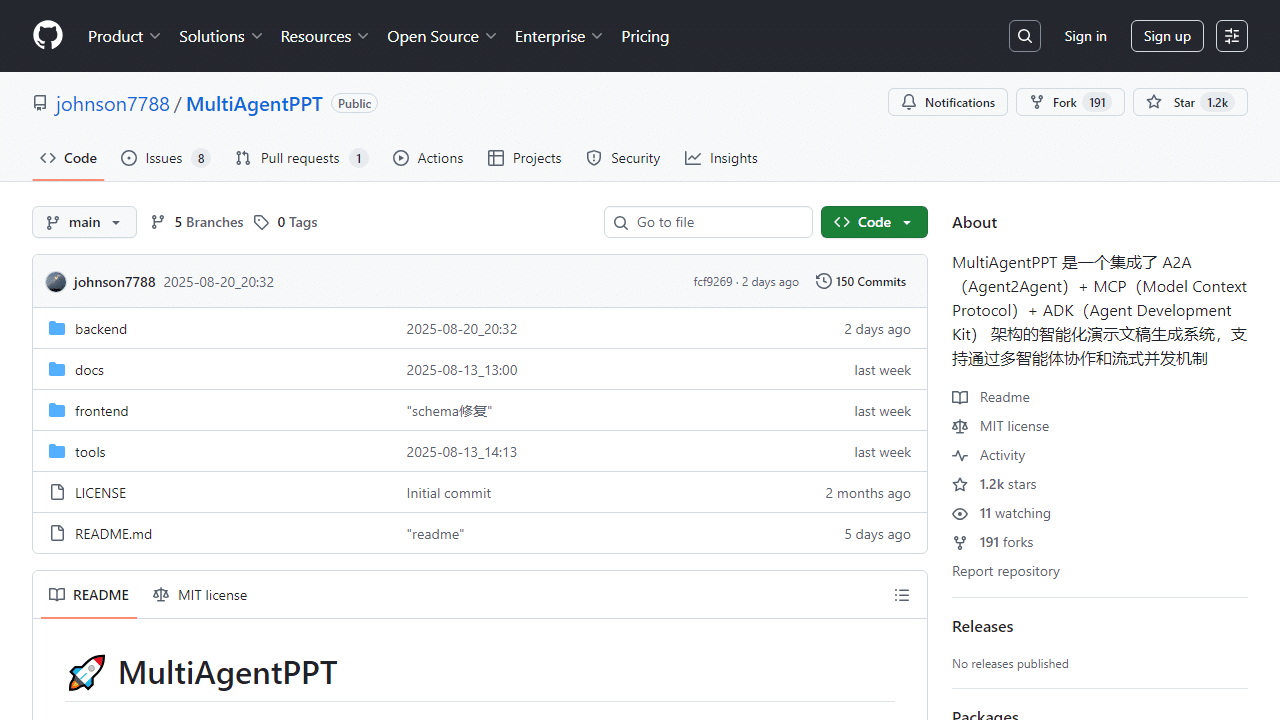Select the README tab in file viewer
Screen dimensions: 1280x720
(89, 595)
